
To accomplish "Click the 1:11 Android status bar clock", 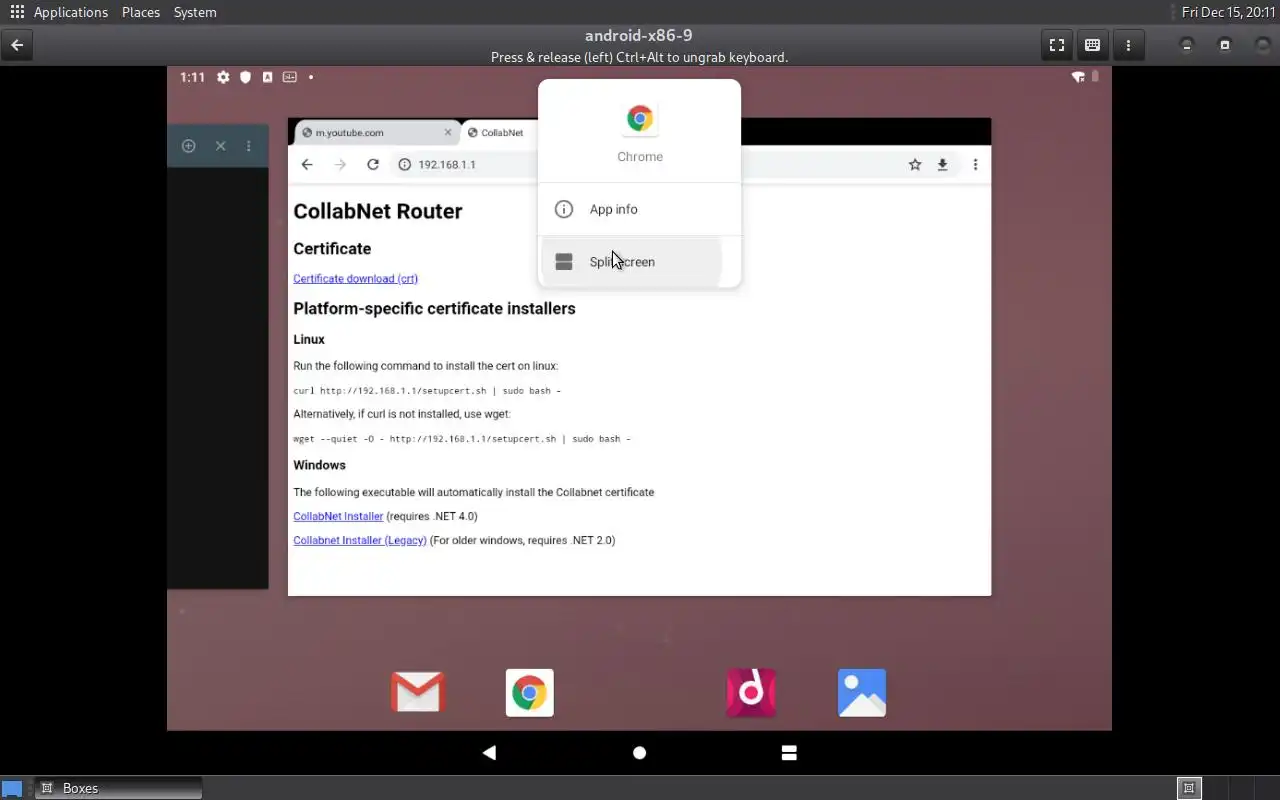I will pos(192,77).
